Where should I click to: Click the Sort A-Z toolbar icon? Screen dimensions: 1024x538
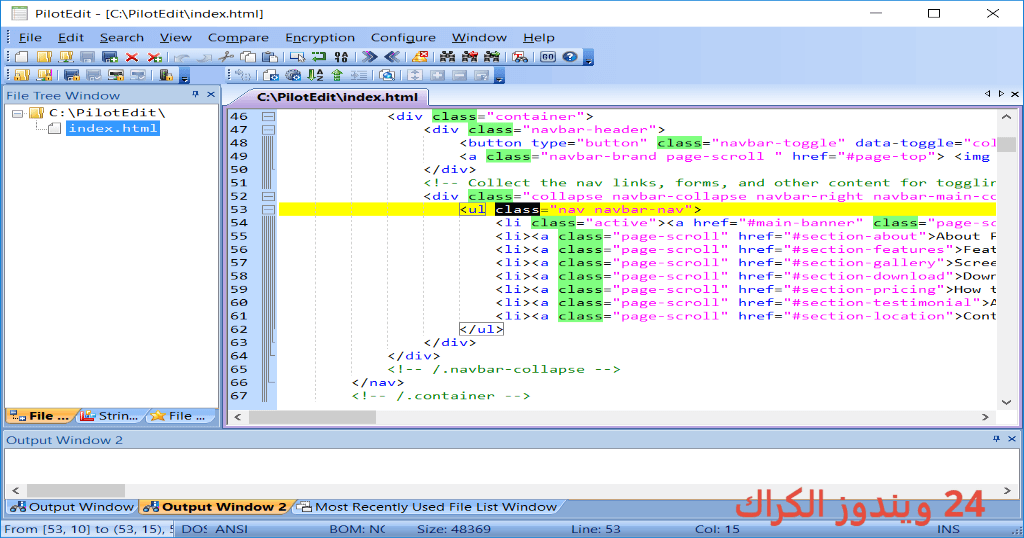pos(315,76)
